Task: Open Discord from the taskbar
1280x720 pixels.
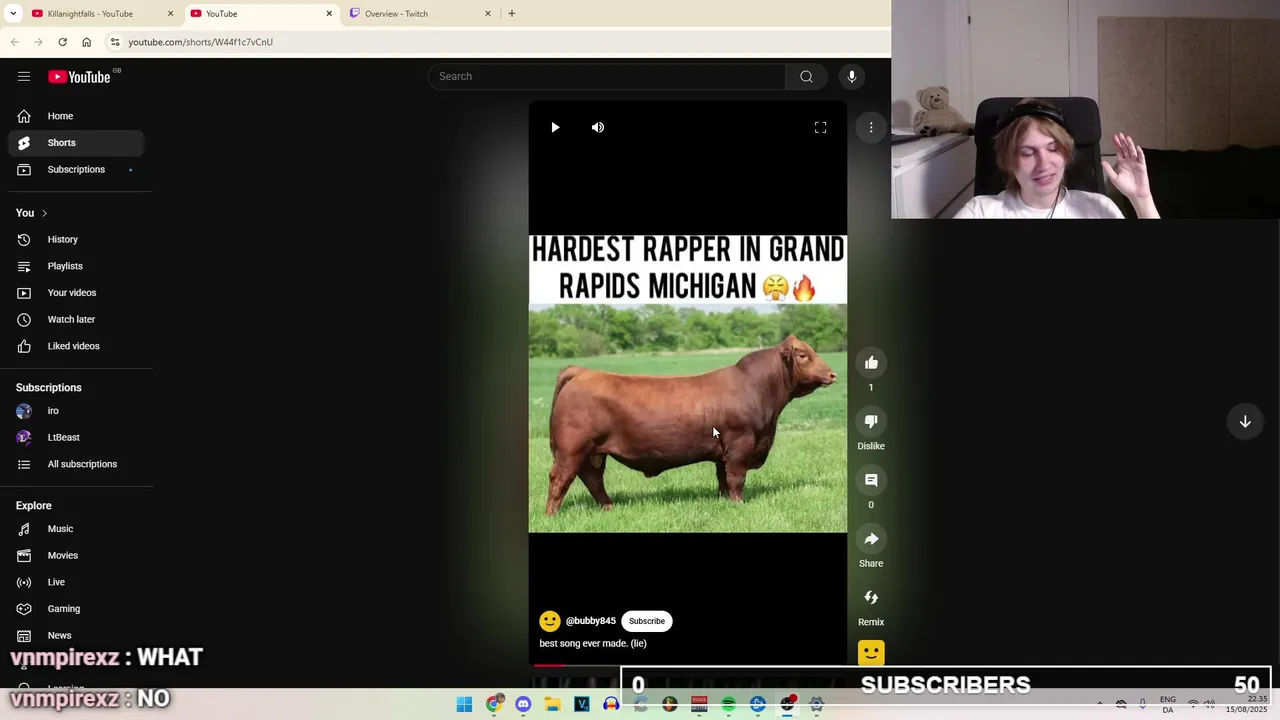Action: (x=523, y=705)
